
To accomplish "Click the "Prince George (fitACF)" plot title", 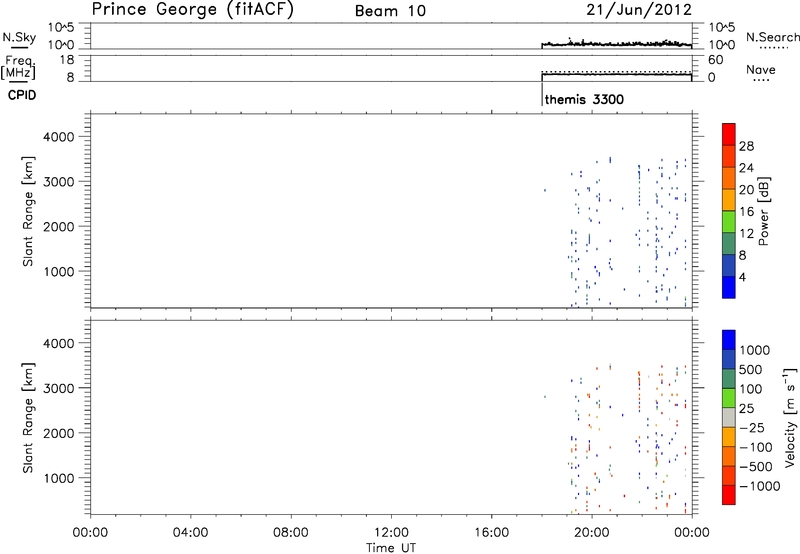I will (x=193, y=10).
